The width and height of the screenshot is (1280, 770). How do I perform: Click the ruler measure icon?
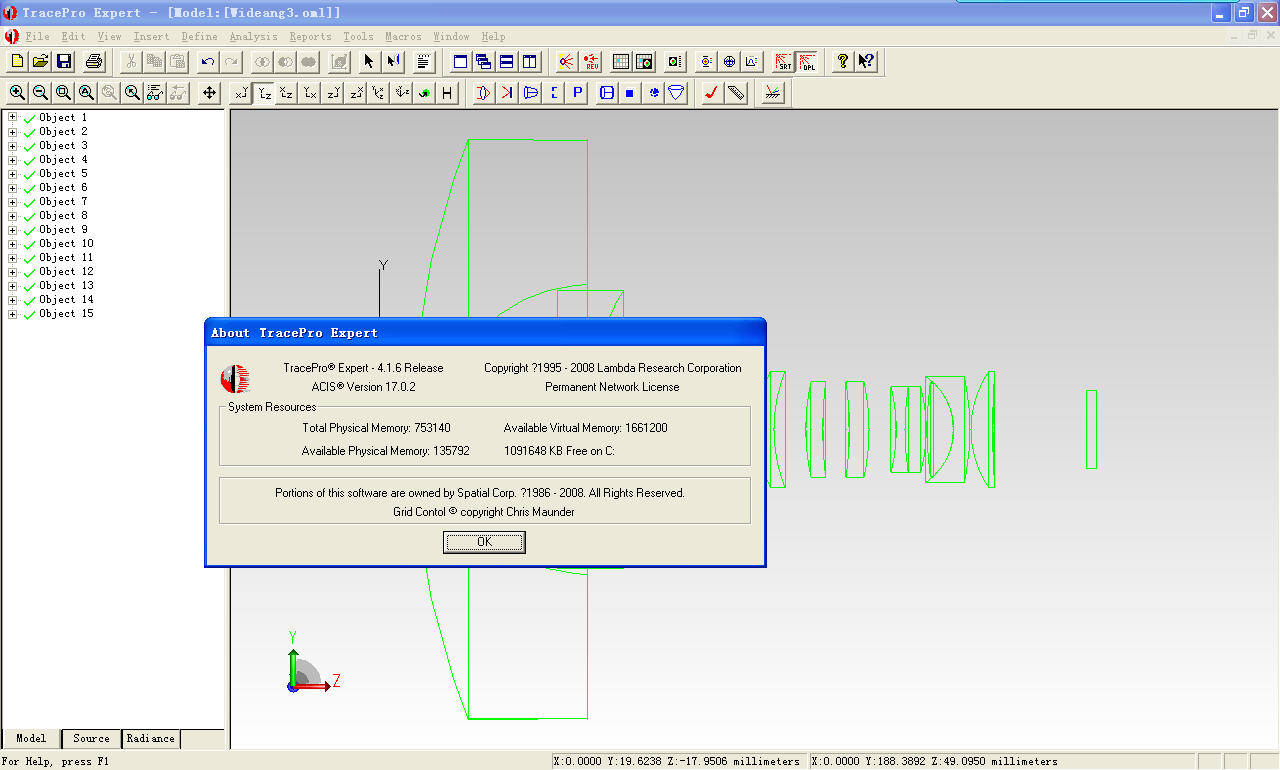point(736,92)
